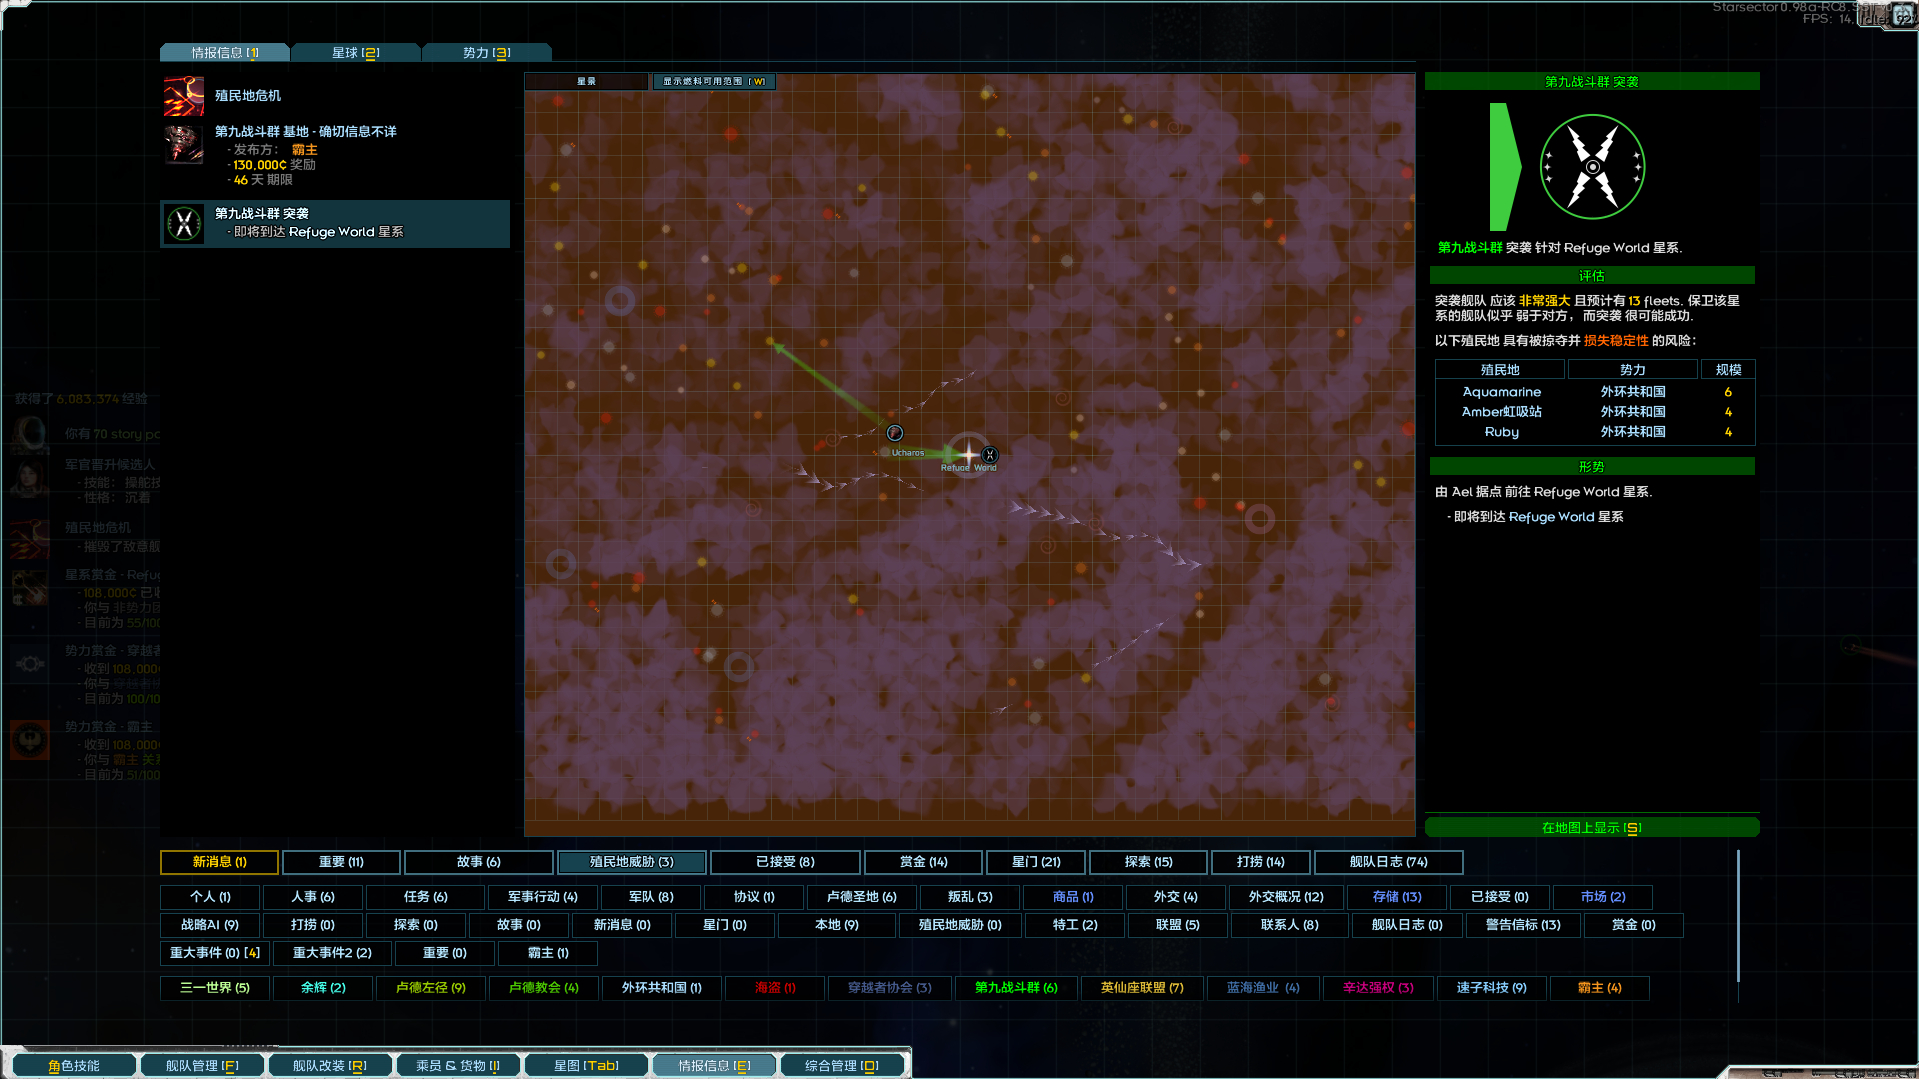The image size is (1919, 1079).
Task: Click the large faction emblem in detail panel
Action: 1592,167
